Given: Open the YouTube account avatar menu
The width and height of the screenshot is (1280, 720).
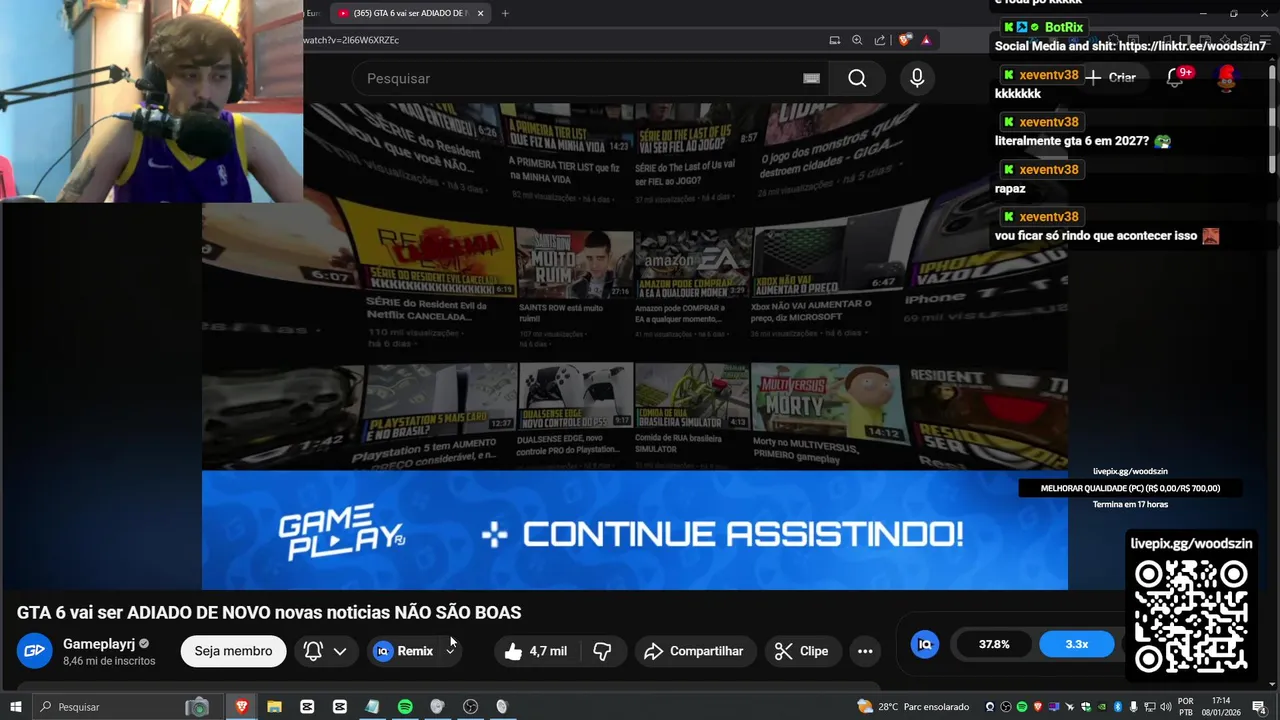Looking at the screenshot, I should coord(1226,78).
